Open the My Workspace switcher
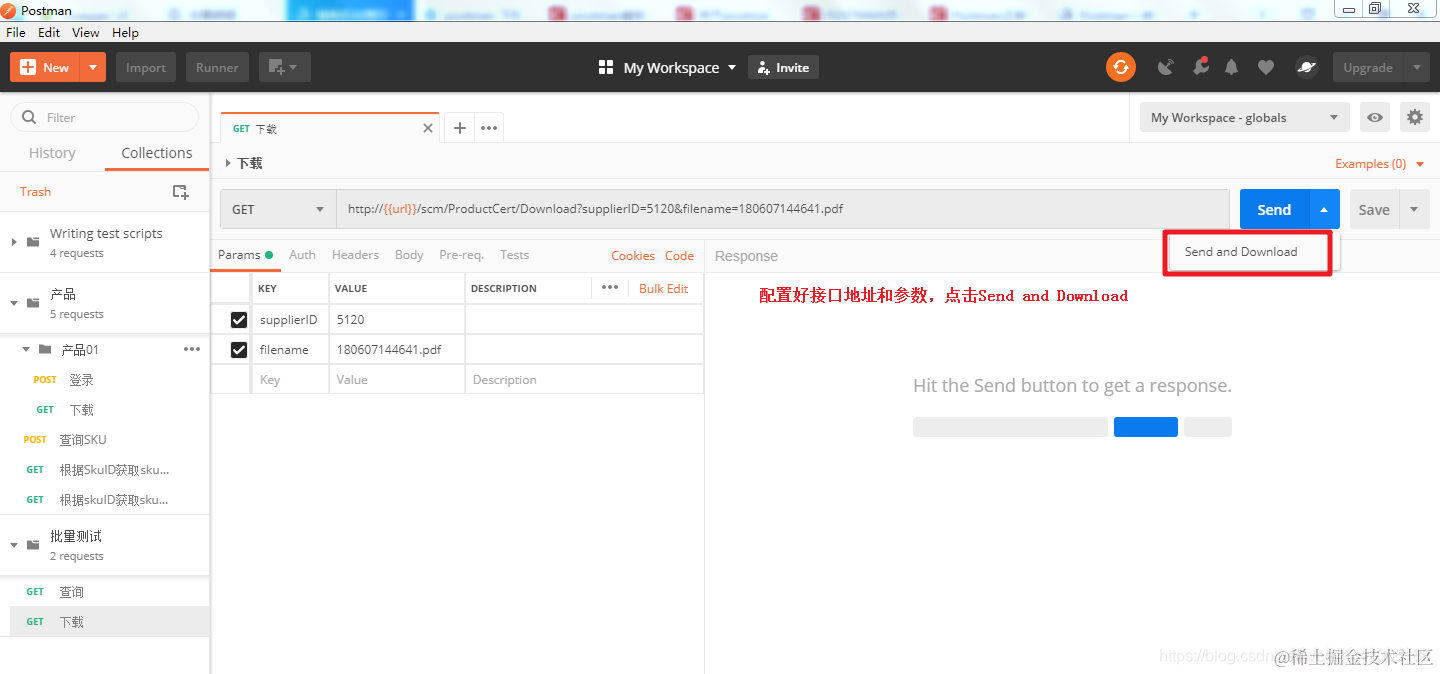1440x674 pixels. pyautogui.click(x=667, y=67)
